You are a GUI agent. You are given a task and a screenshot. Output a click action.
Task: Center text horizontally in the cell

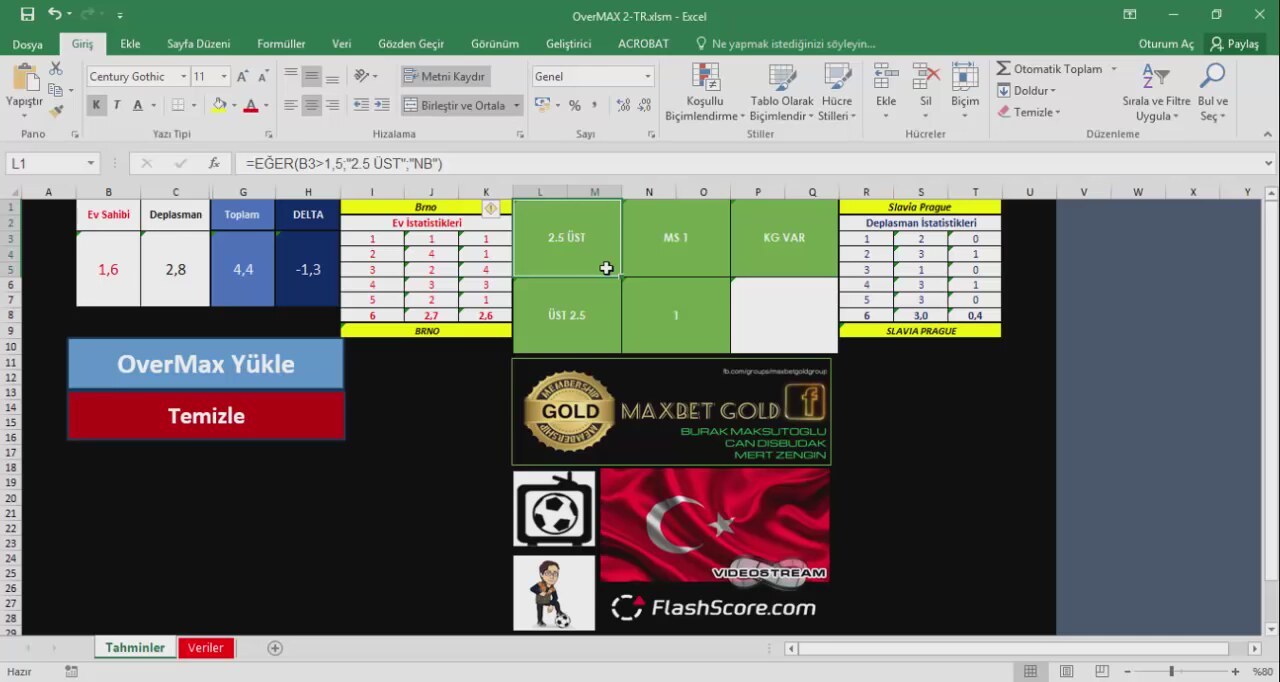tap(312, 105)
